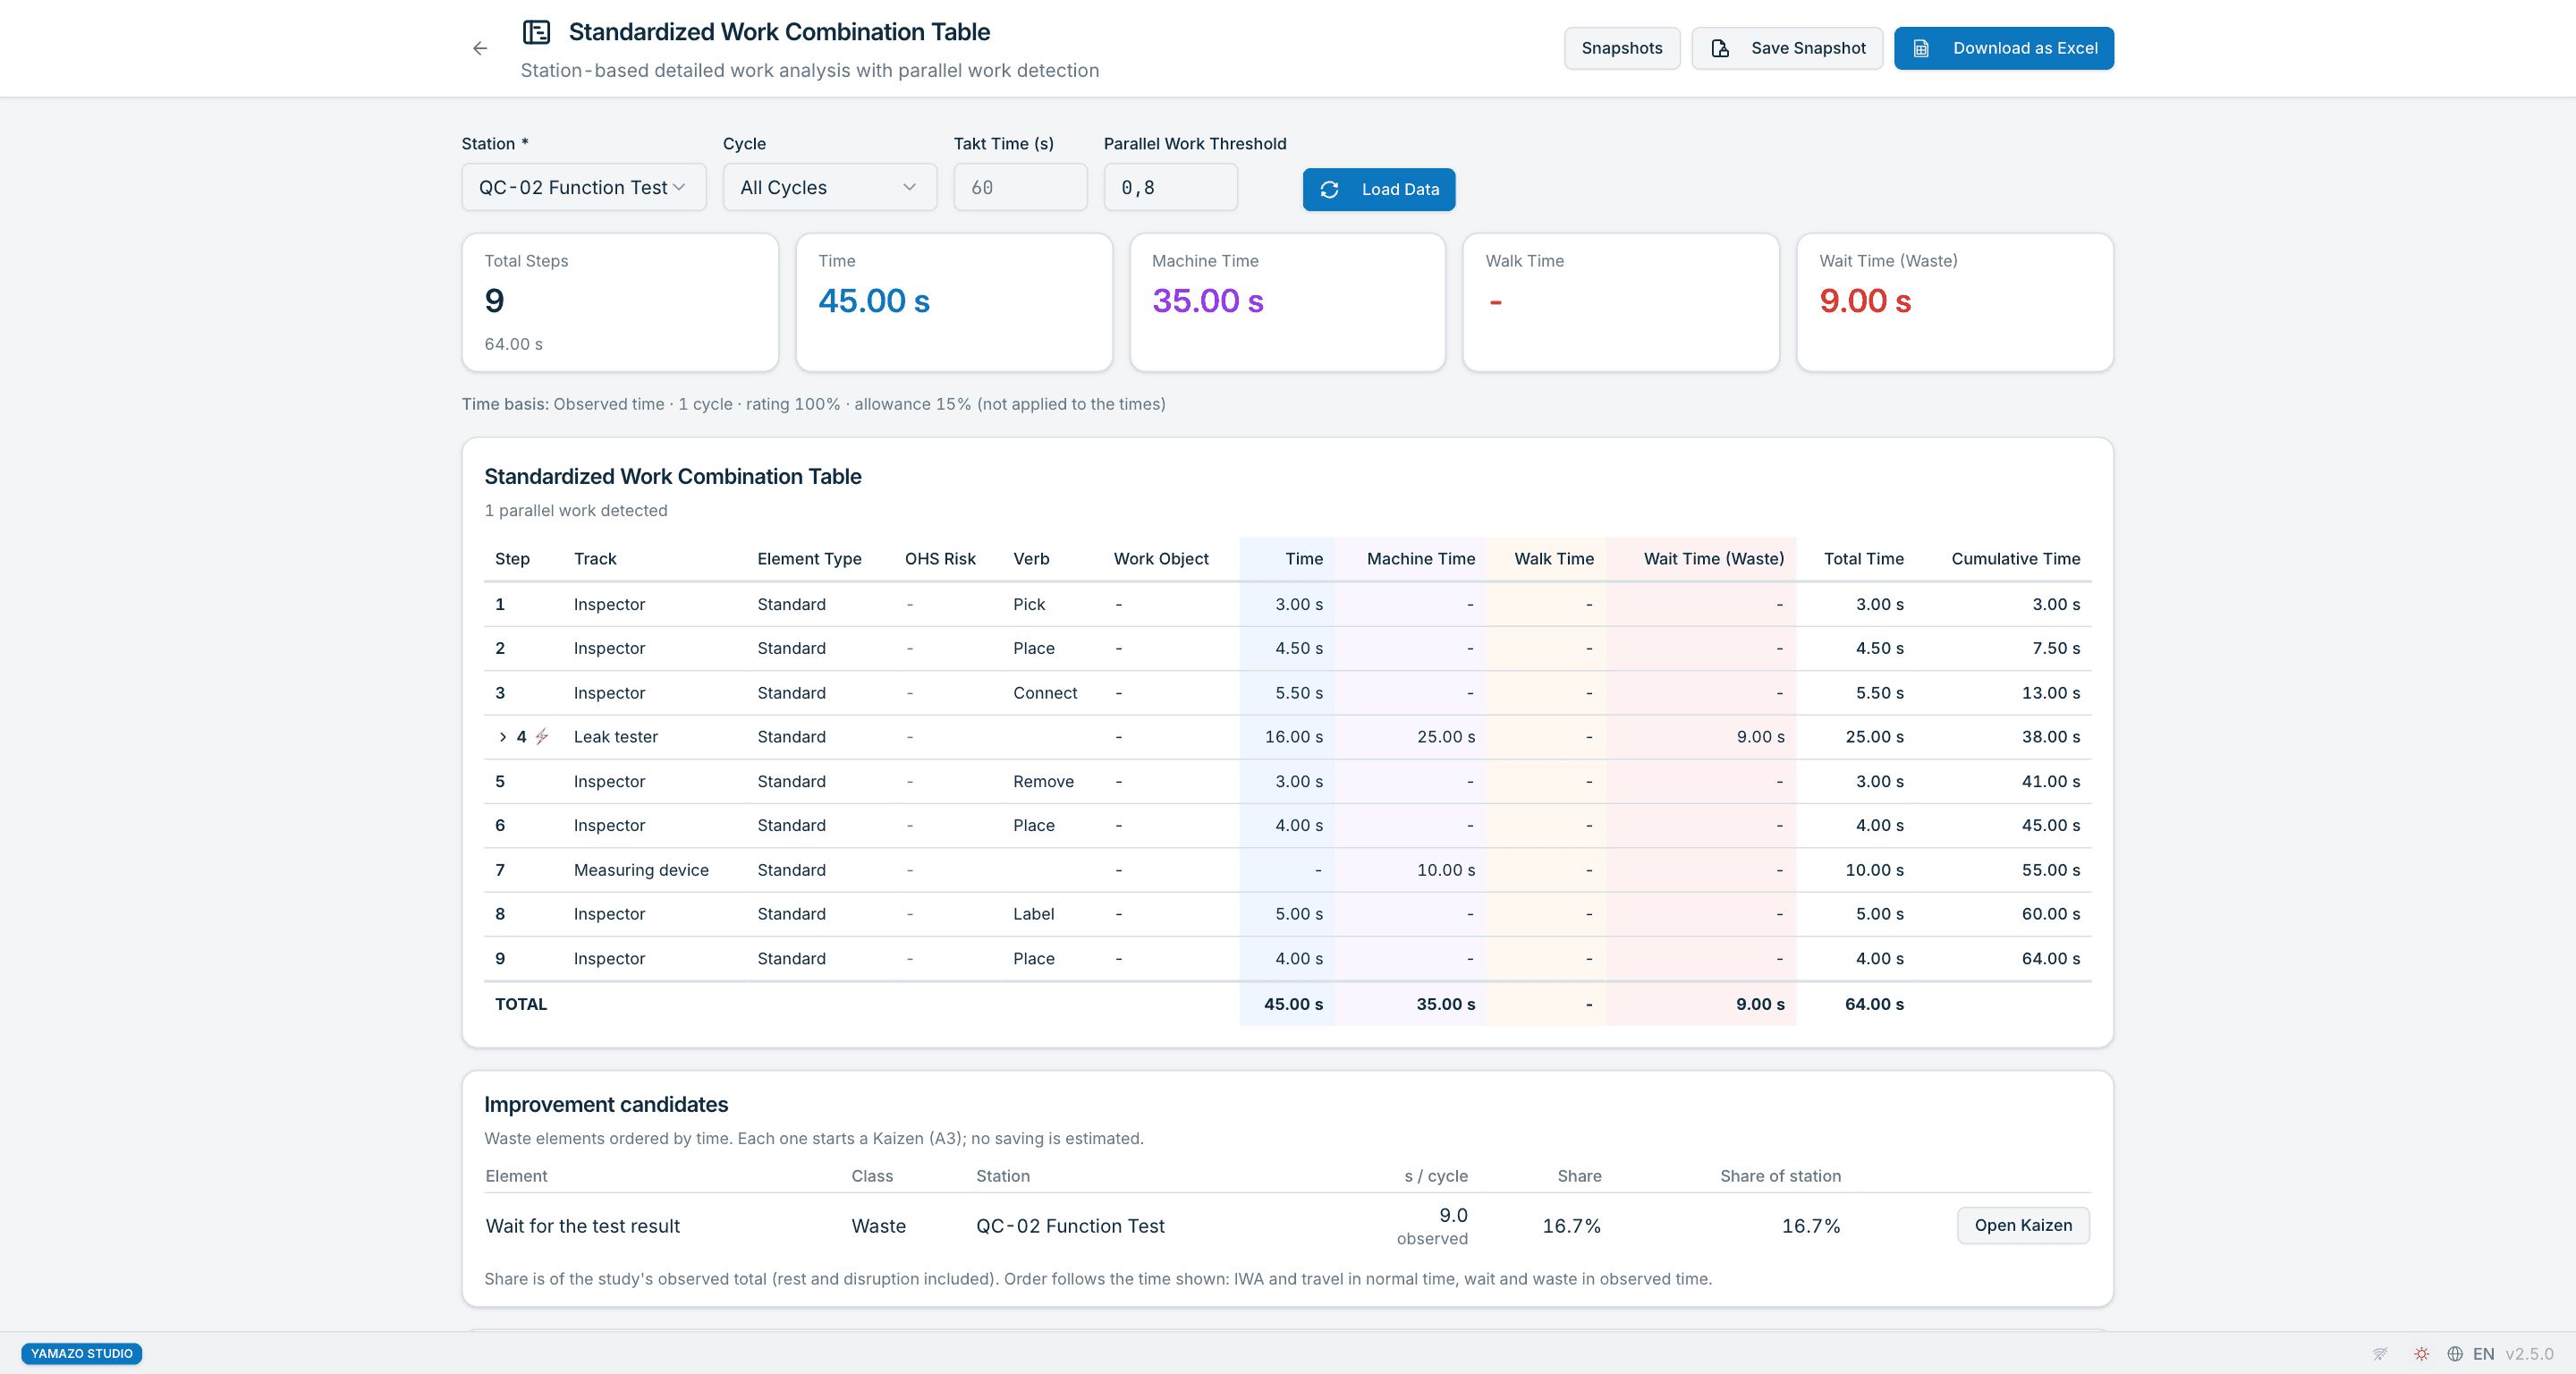Toggle the sun light-theme icon
Image resolution: width=2576 pixels, height=1374 pixels.
click(x=2421, y=1354)
